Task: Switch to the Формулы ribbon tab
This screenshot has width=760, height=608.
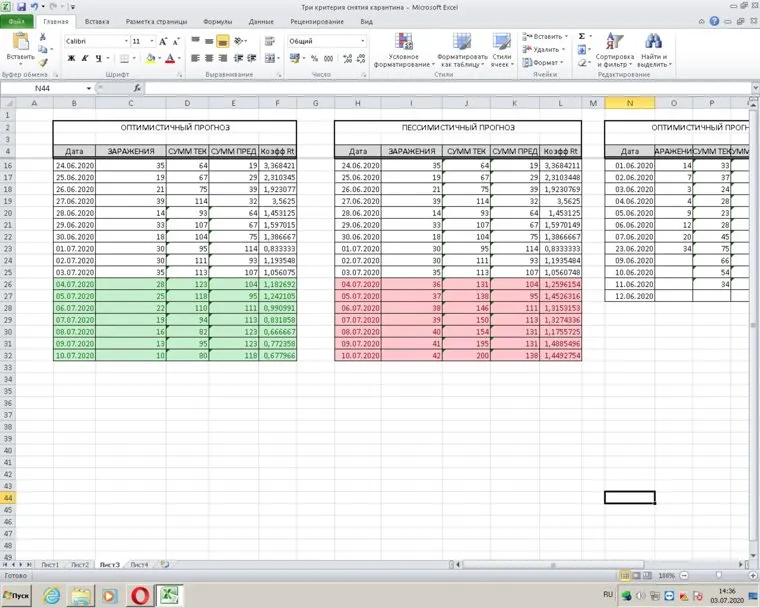Action: (217, 20)
